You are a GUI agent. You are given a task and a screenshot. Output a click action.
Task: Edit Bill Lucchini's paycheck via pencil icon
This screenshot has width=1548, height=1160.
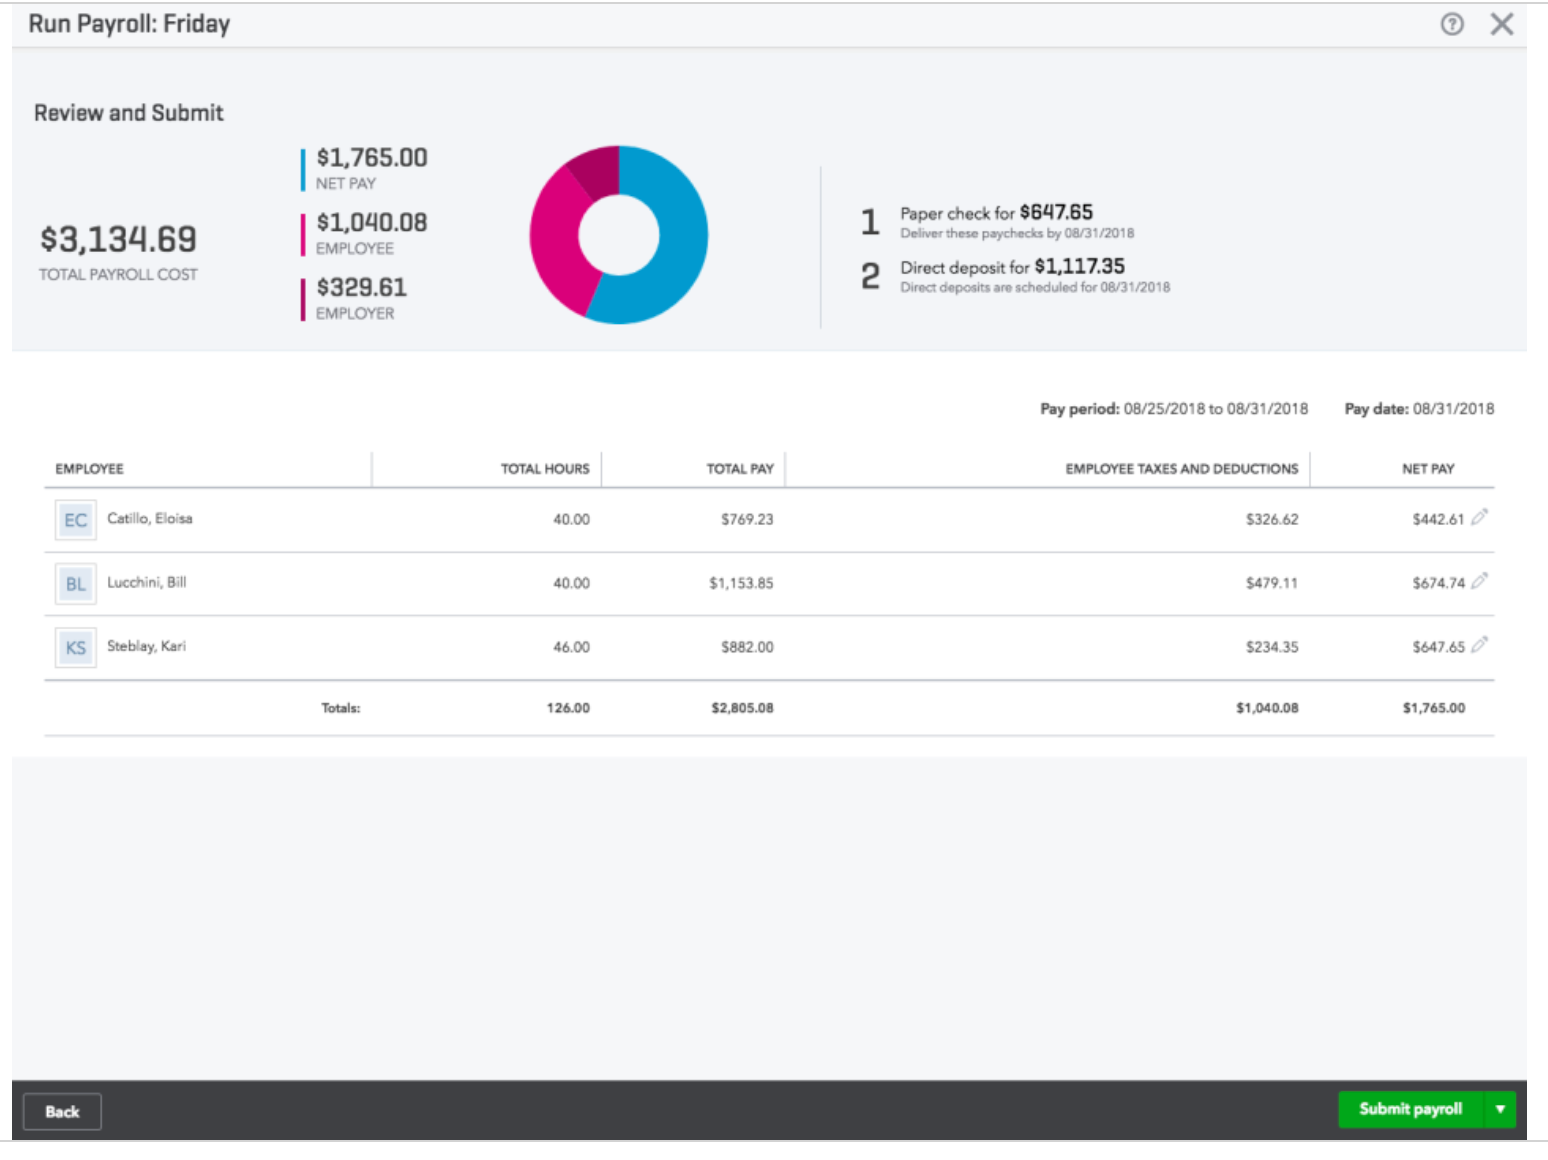(x=1480, y=581)
